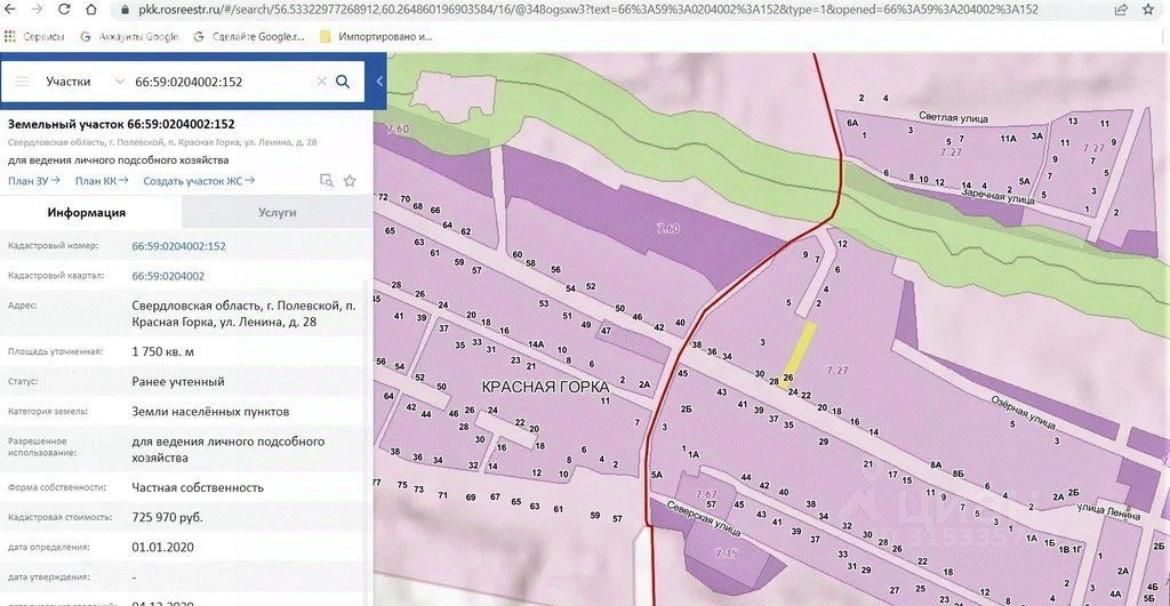Open the Импортировано bookmarks folder
Screen dimensions: 1170x606
pyautogui.click(x=376, y=37)
